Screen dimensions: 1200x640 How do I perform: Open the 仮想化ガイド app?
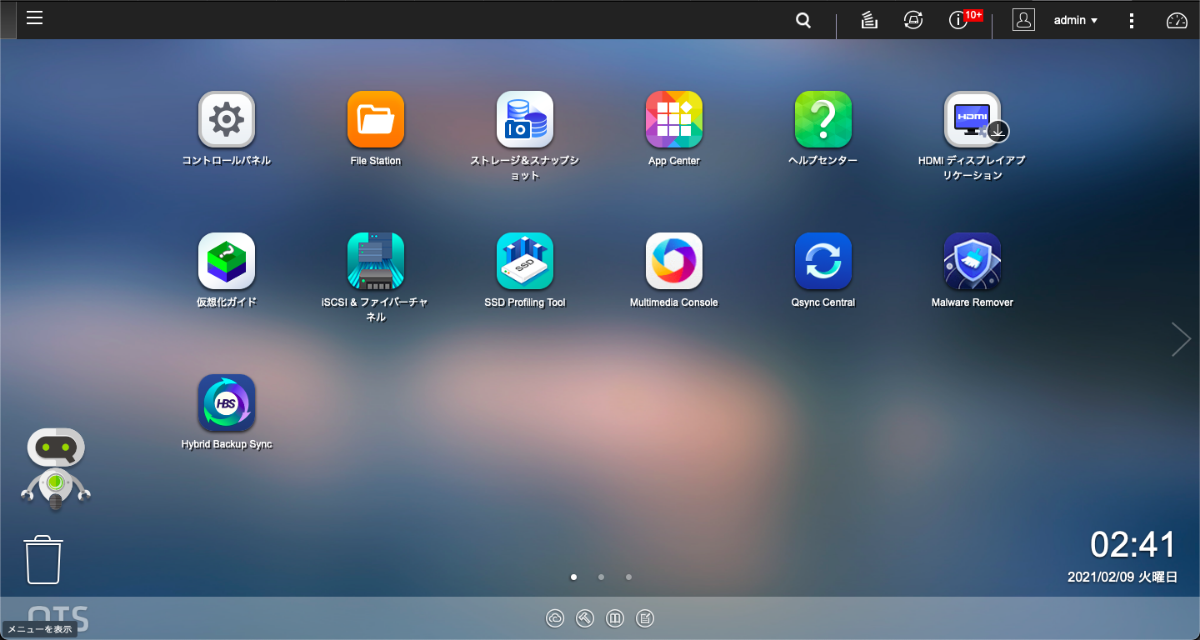[226, 261]
